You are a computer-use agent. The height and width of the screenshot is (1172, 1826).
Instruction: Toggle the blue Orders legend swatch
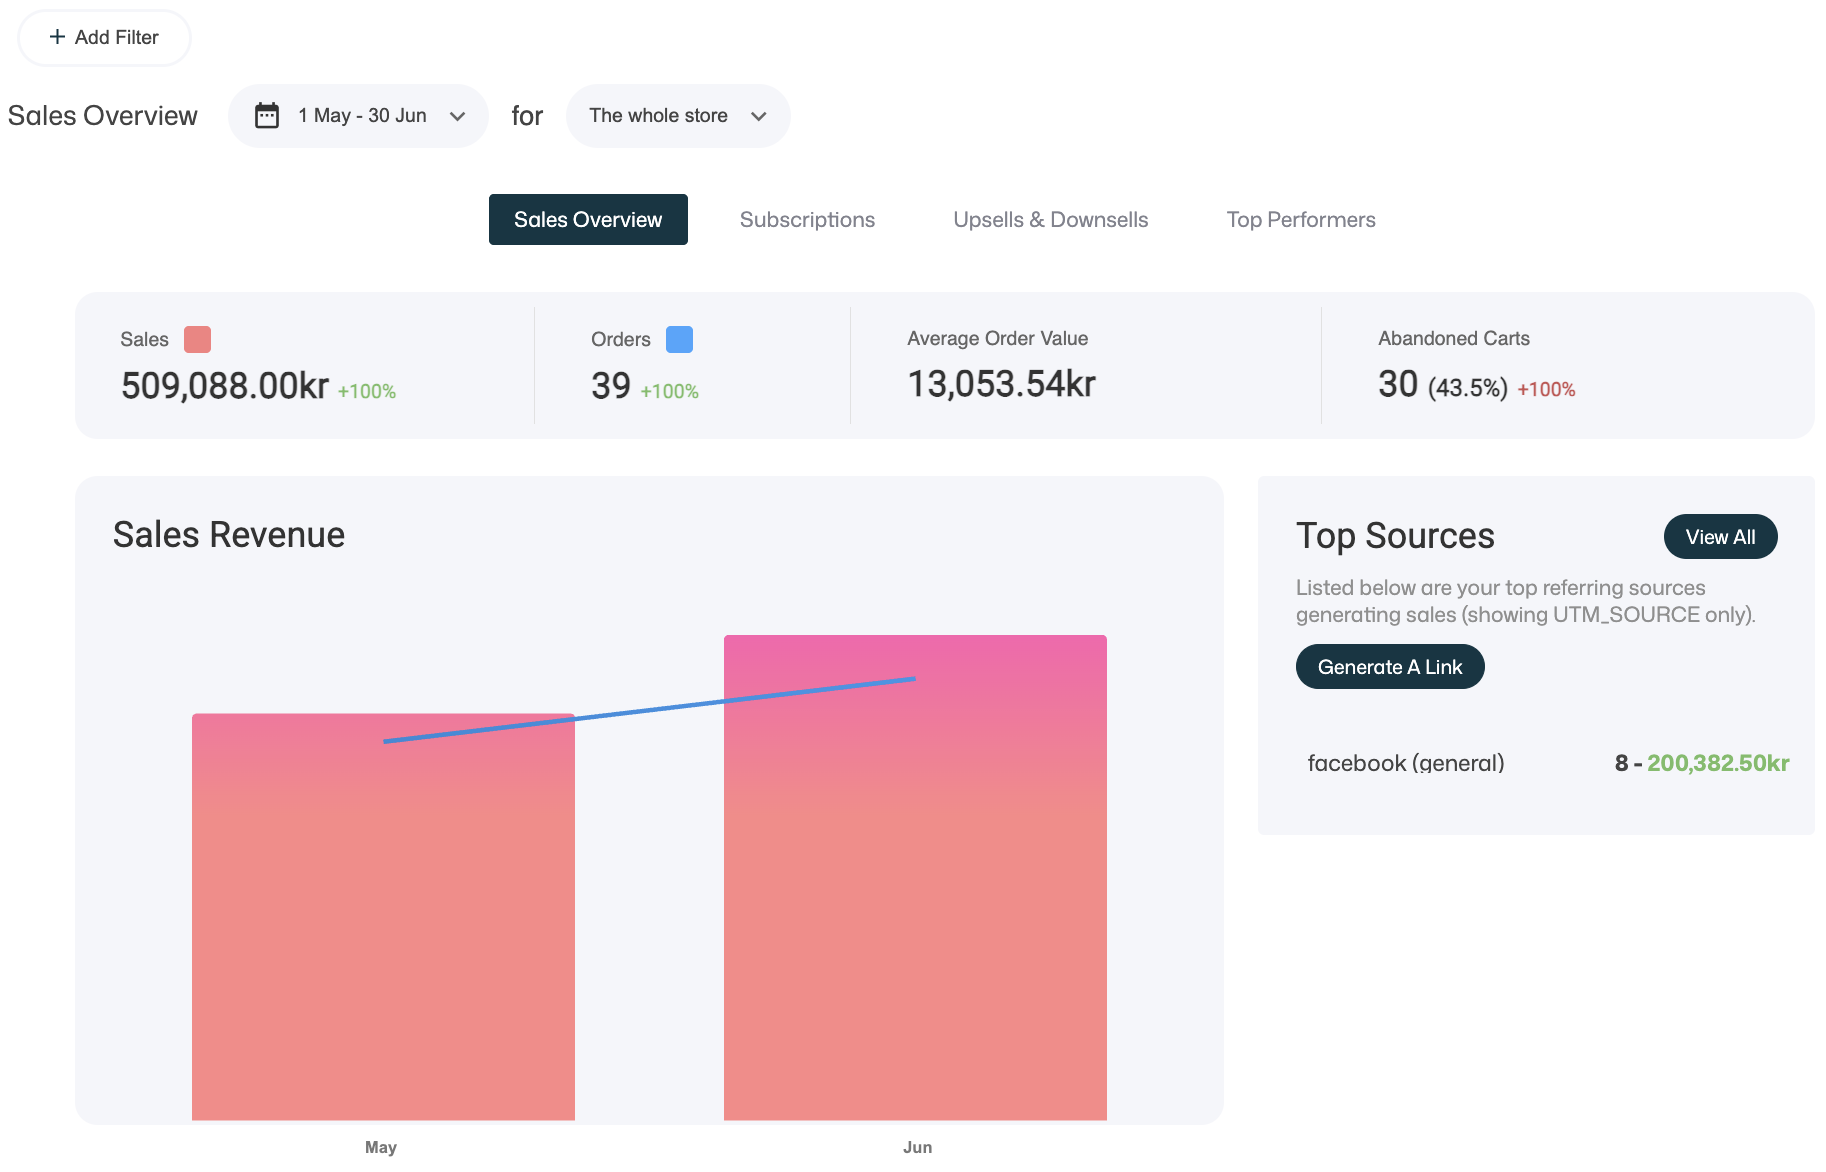679,340
